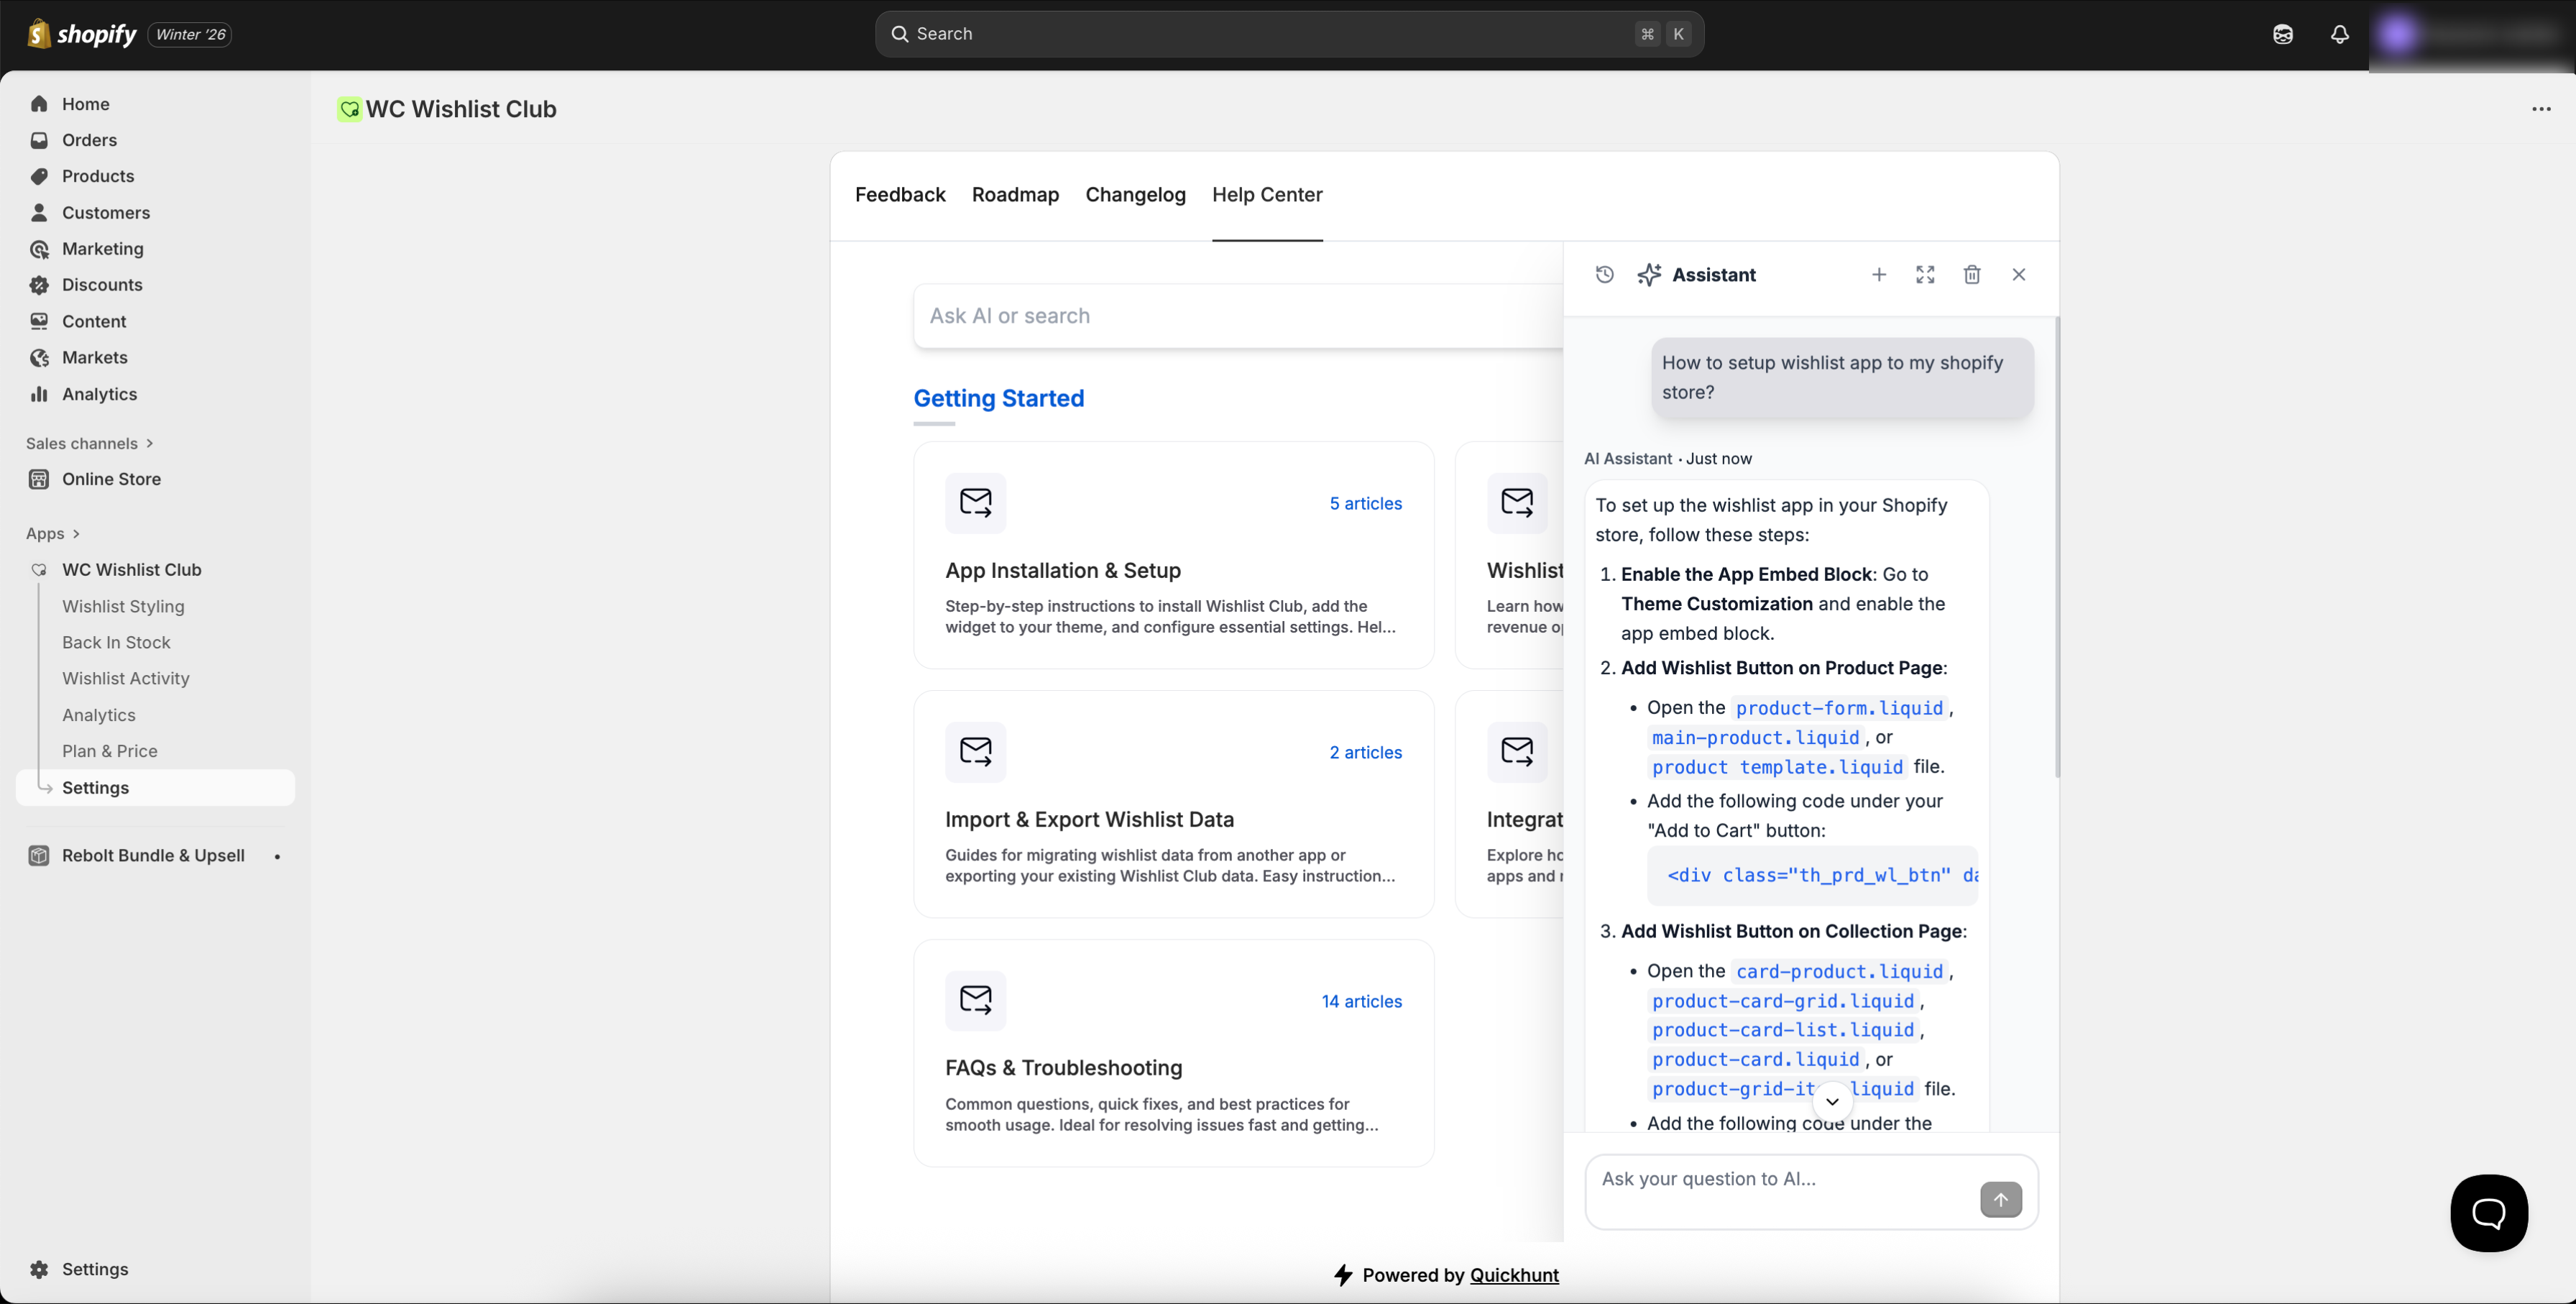This screenshot has height=1304, width=2576.
Task: Send the question using the arrow button
Action: point(2001,1199)
